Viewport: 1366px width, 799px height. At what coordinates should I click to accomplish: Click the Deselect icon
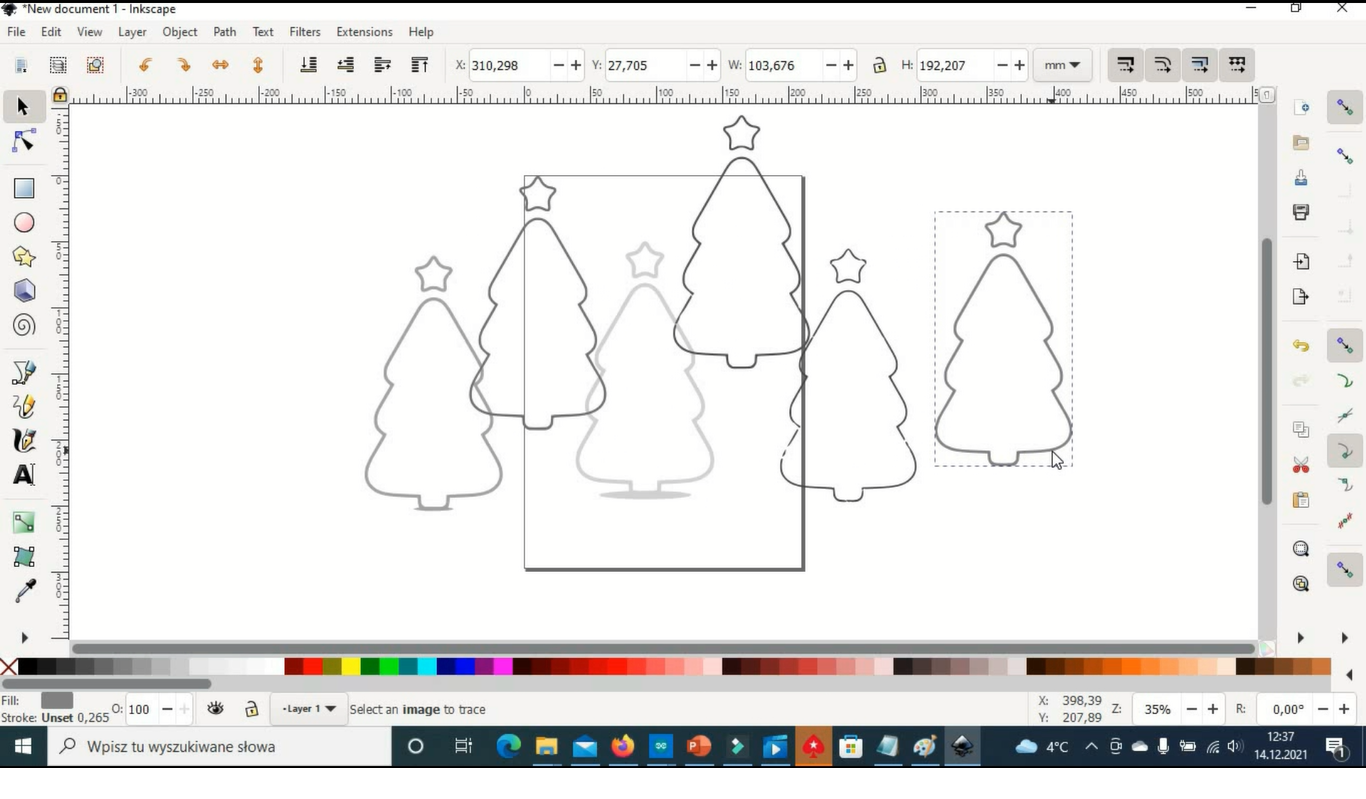click(95, 65)
